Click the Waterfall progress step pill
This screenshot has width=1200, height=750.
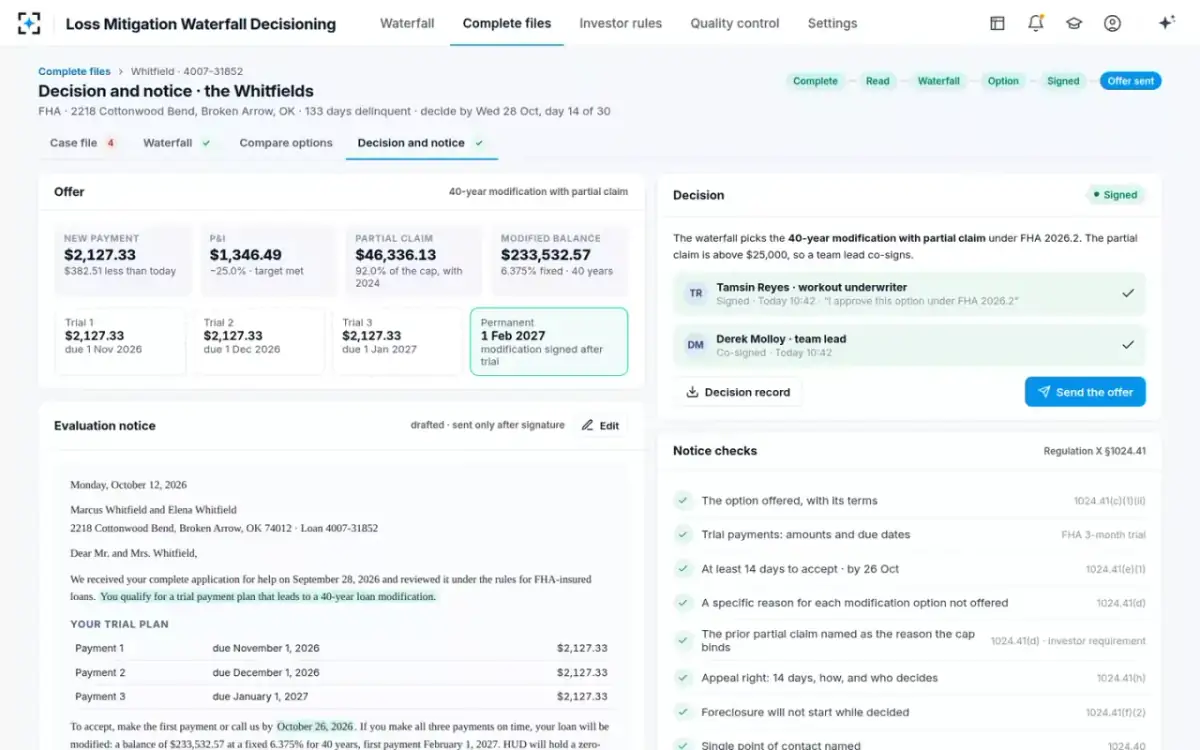938,81
